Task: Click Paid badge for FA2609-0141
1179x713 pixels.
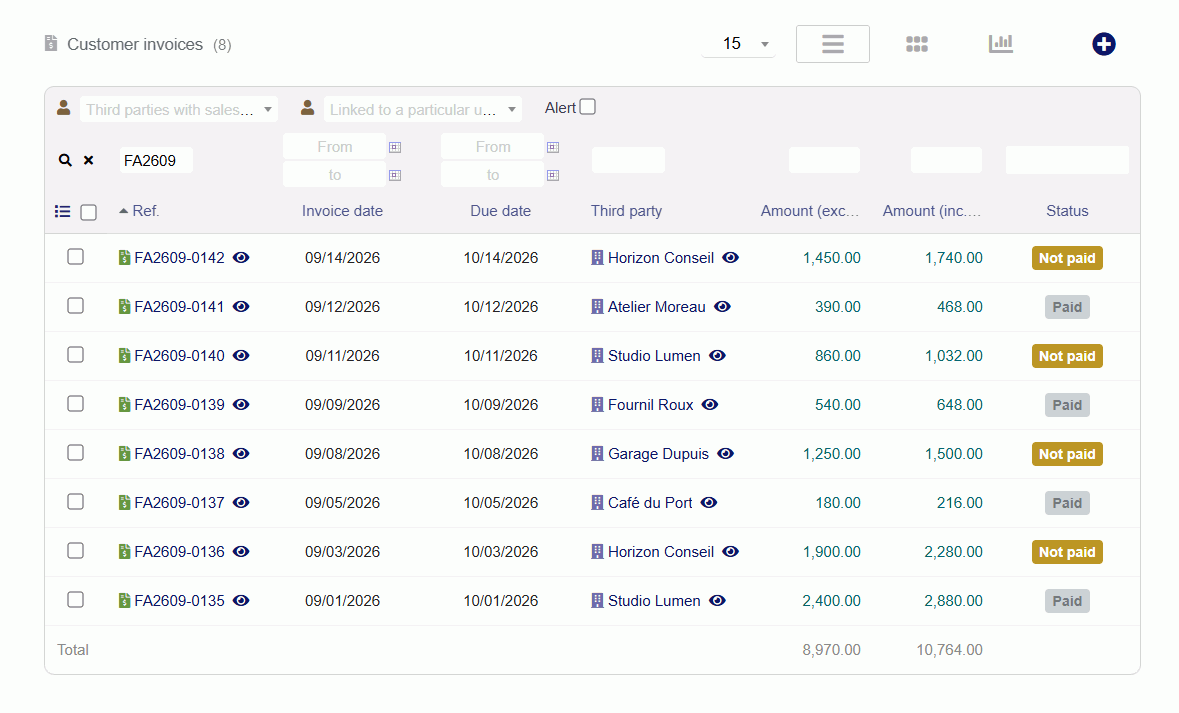Action: 1067,307
